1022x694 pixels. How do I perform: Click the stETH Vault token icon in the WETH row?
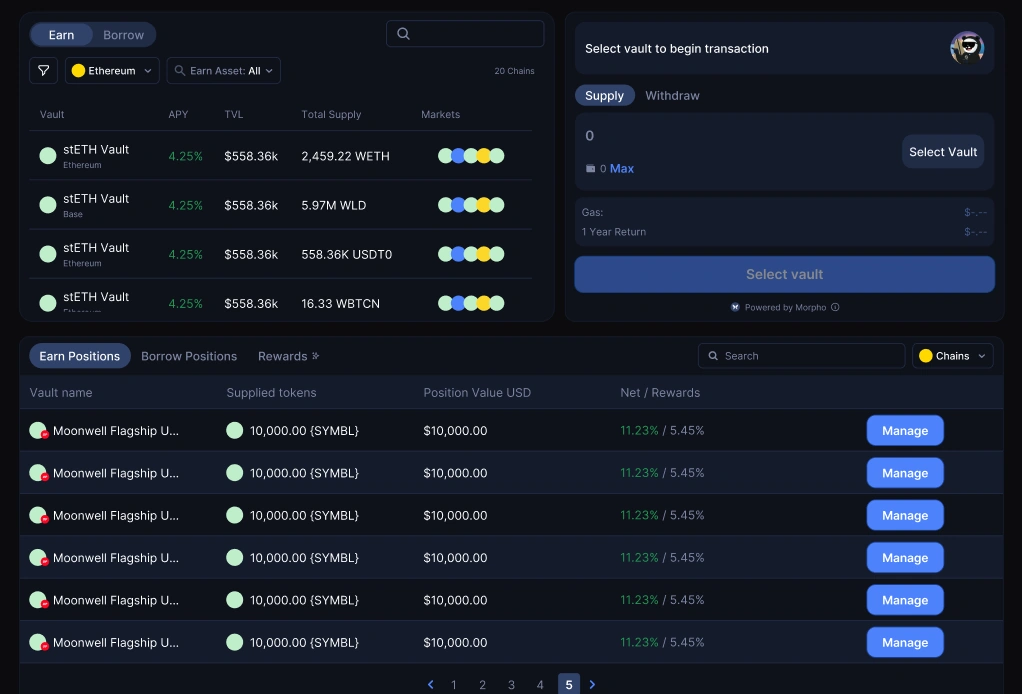[48, 156]
